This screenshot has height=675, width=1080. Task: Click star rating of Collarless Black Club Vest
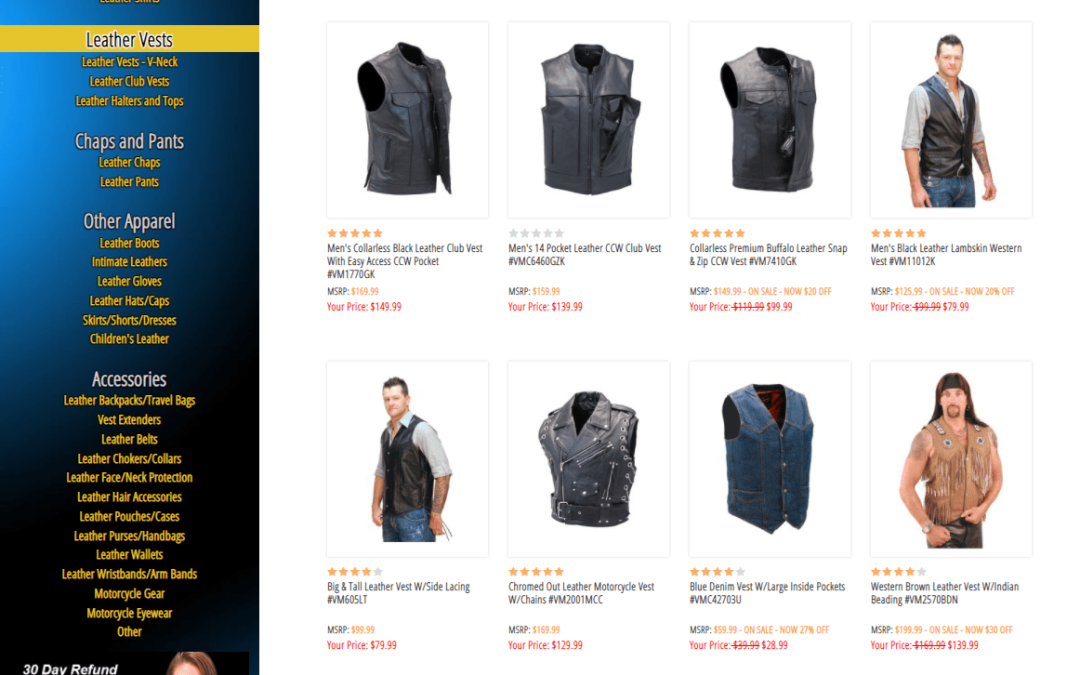coord(355,233)
